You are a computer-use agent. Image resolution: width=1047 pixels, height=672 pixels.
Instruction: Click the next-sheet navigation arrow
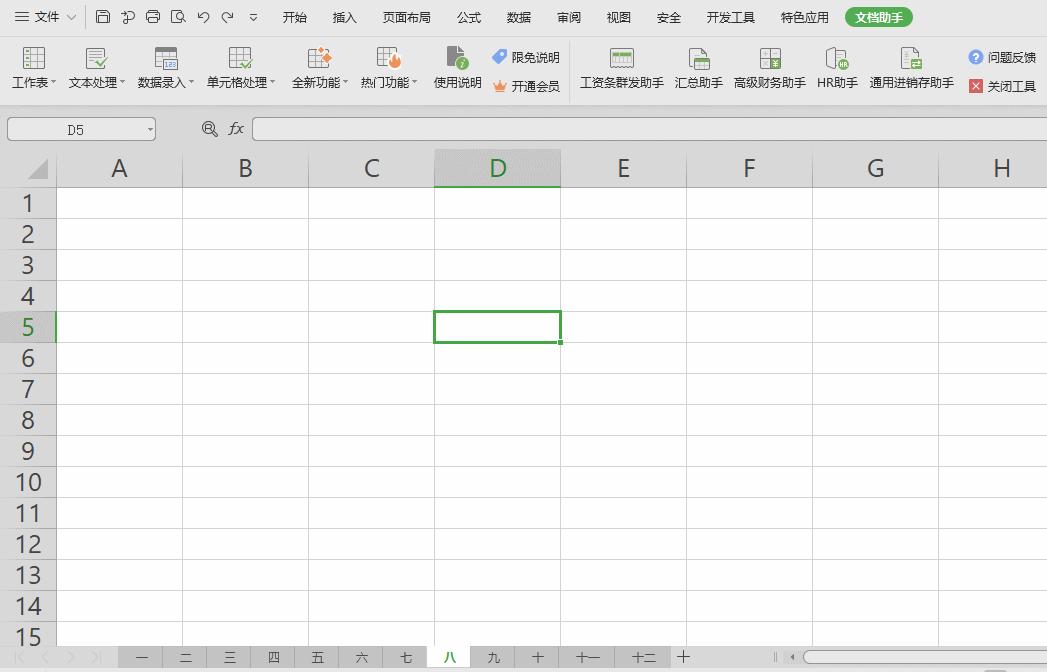(70, 657)
